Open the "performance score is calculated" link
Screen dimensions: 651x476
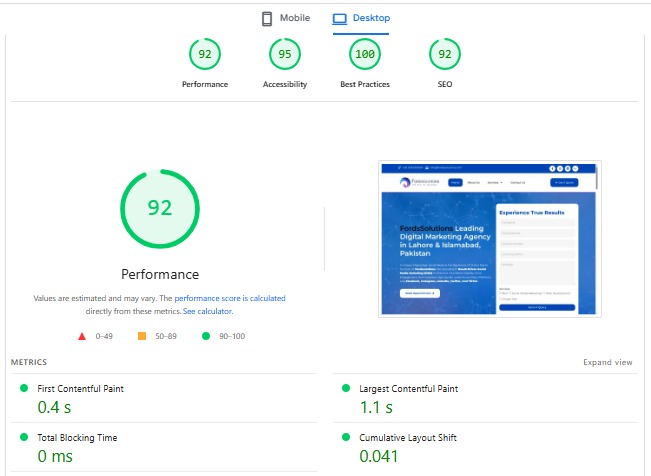tap(229, 298)
